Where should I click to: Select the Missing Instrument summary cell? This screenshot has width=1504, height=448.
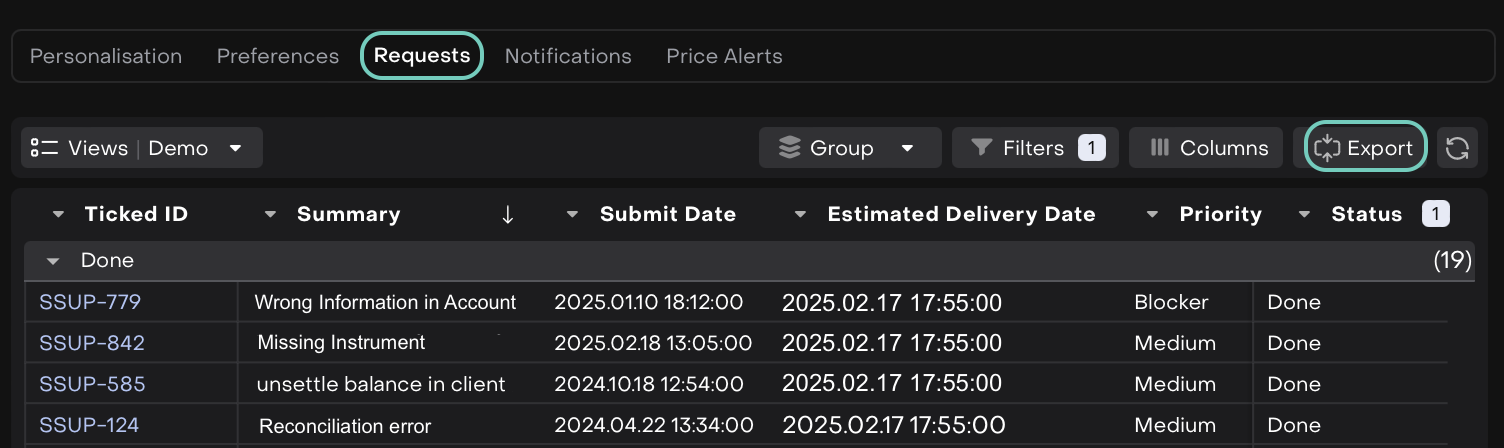pos(341,343)
